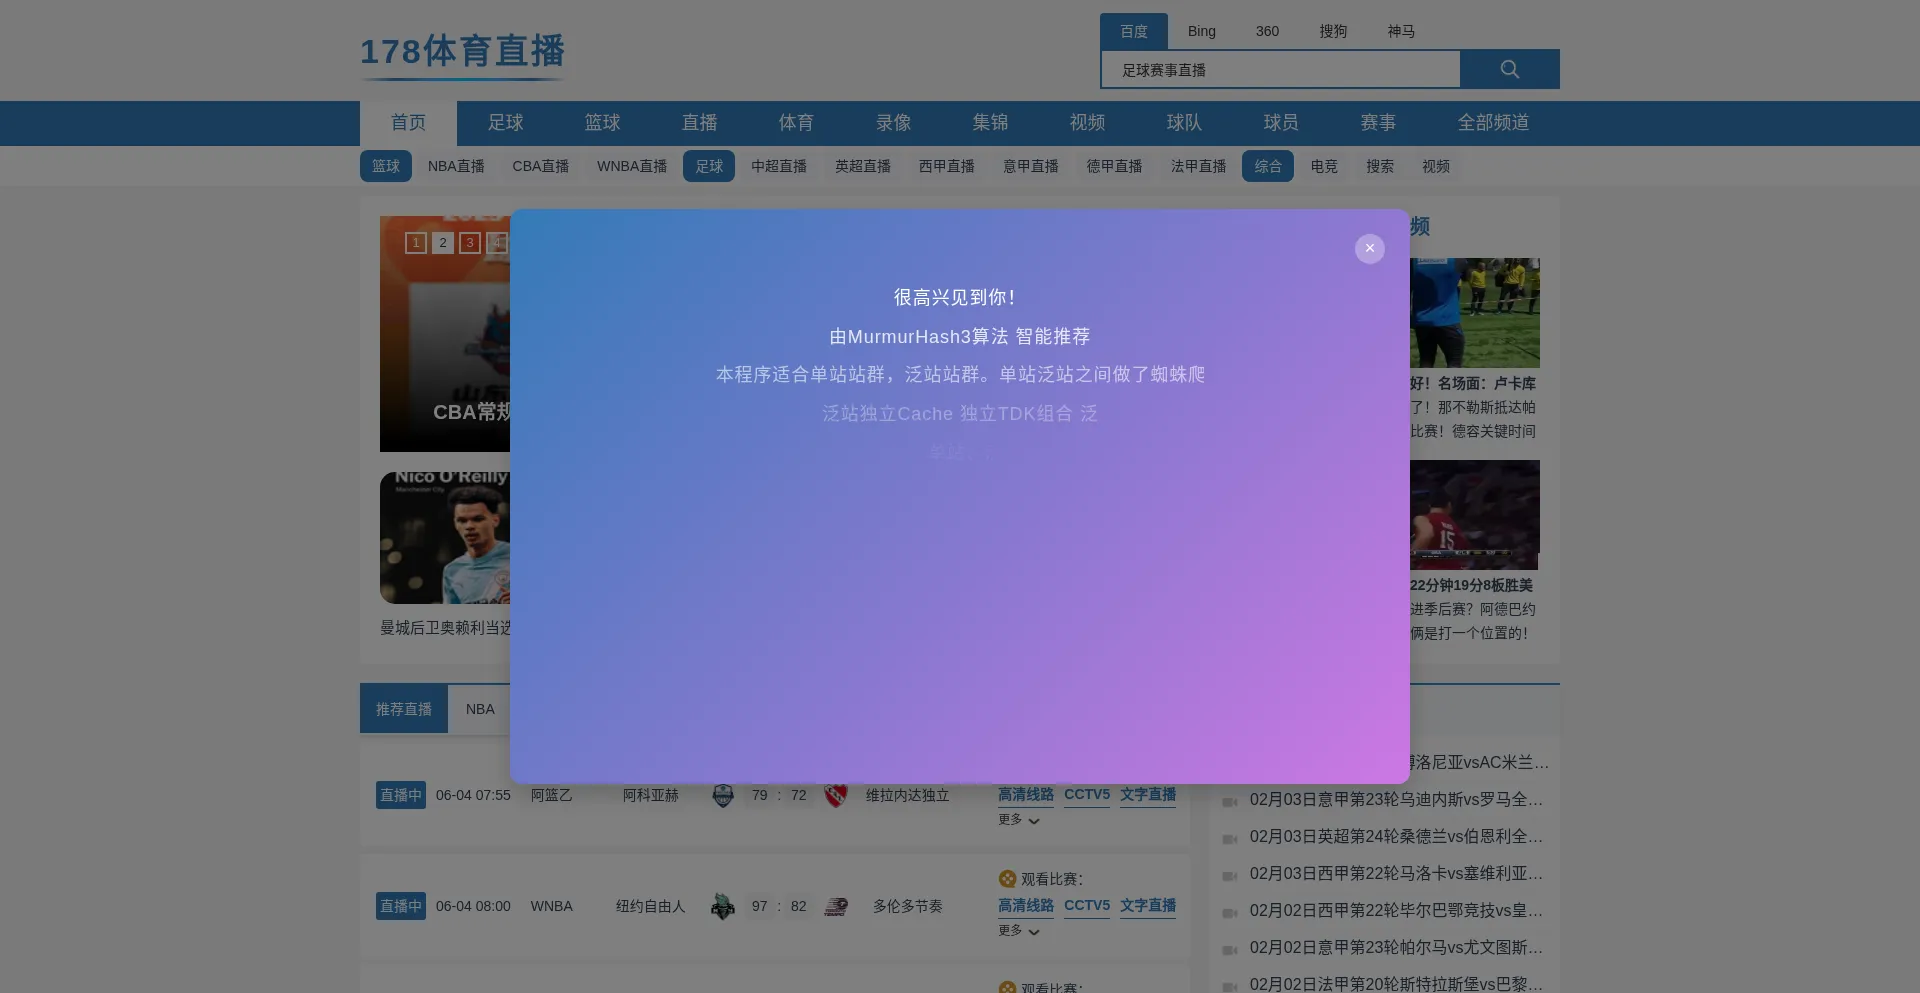Select the 神马 search engine tab
This screenshot has width=1920, height=993.
tap(1400, 31)
